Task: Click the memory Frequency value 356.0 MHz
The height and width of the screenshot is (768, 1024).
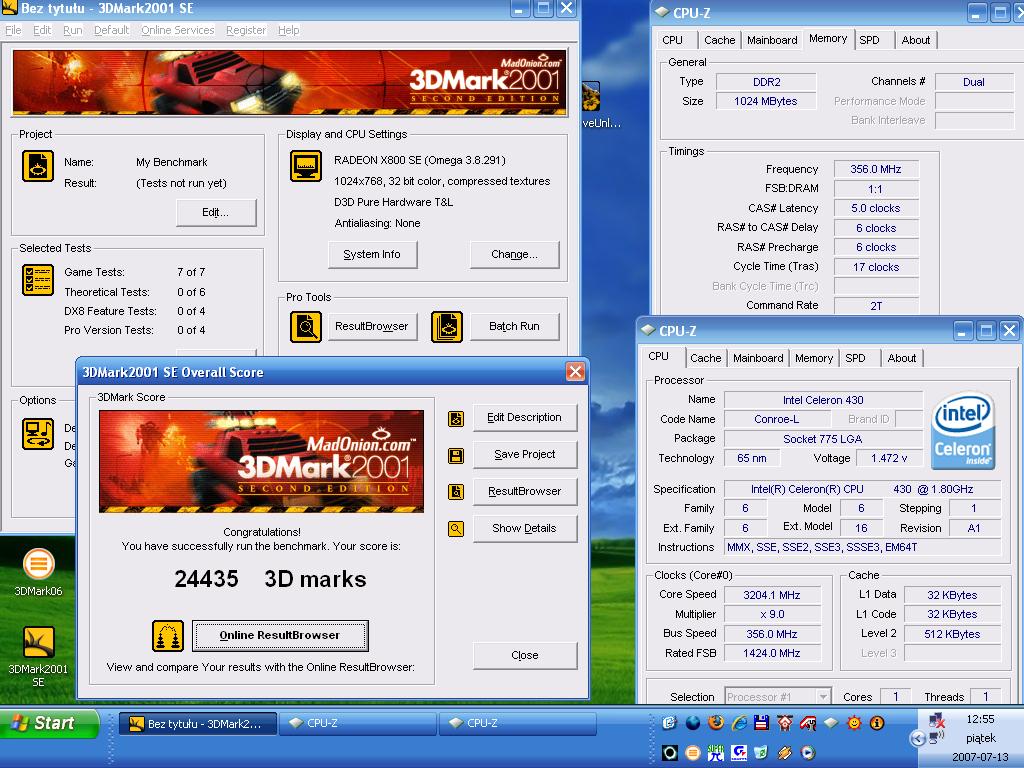Action: tap(876, 169)
